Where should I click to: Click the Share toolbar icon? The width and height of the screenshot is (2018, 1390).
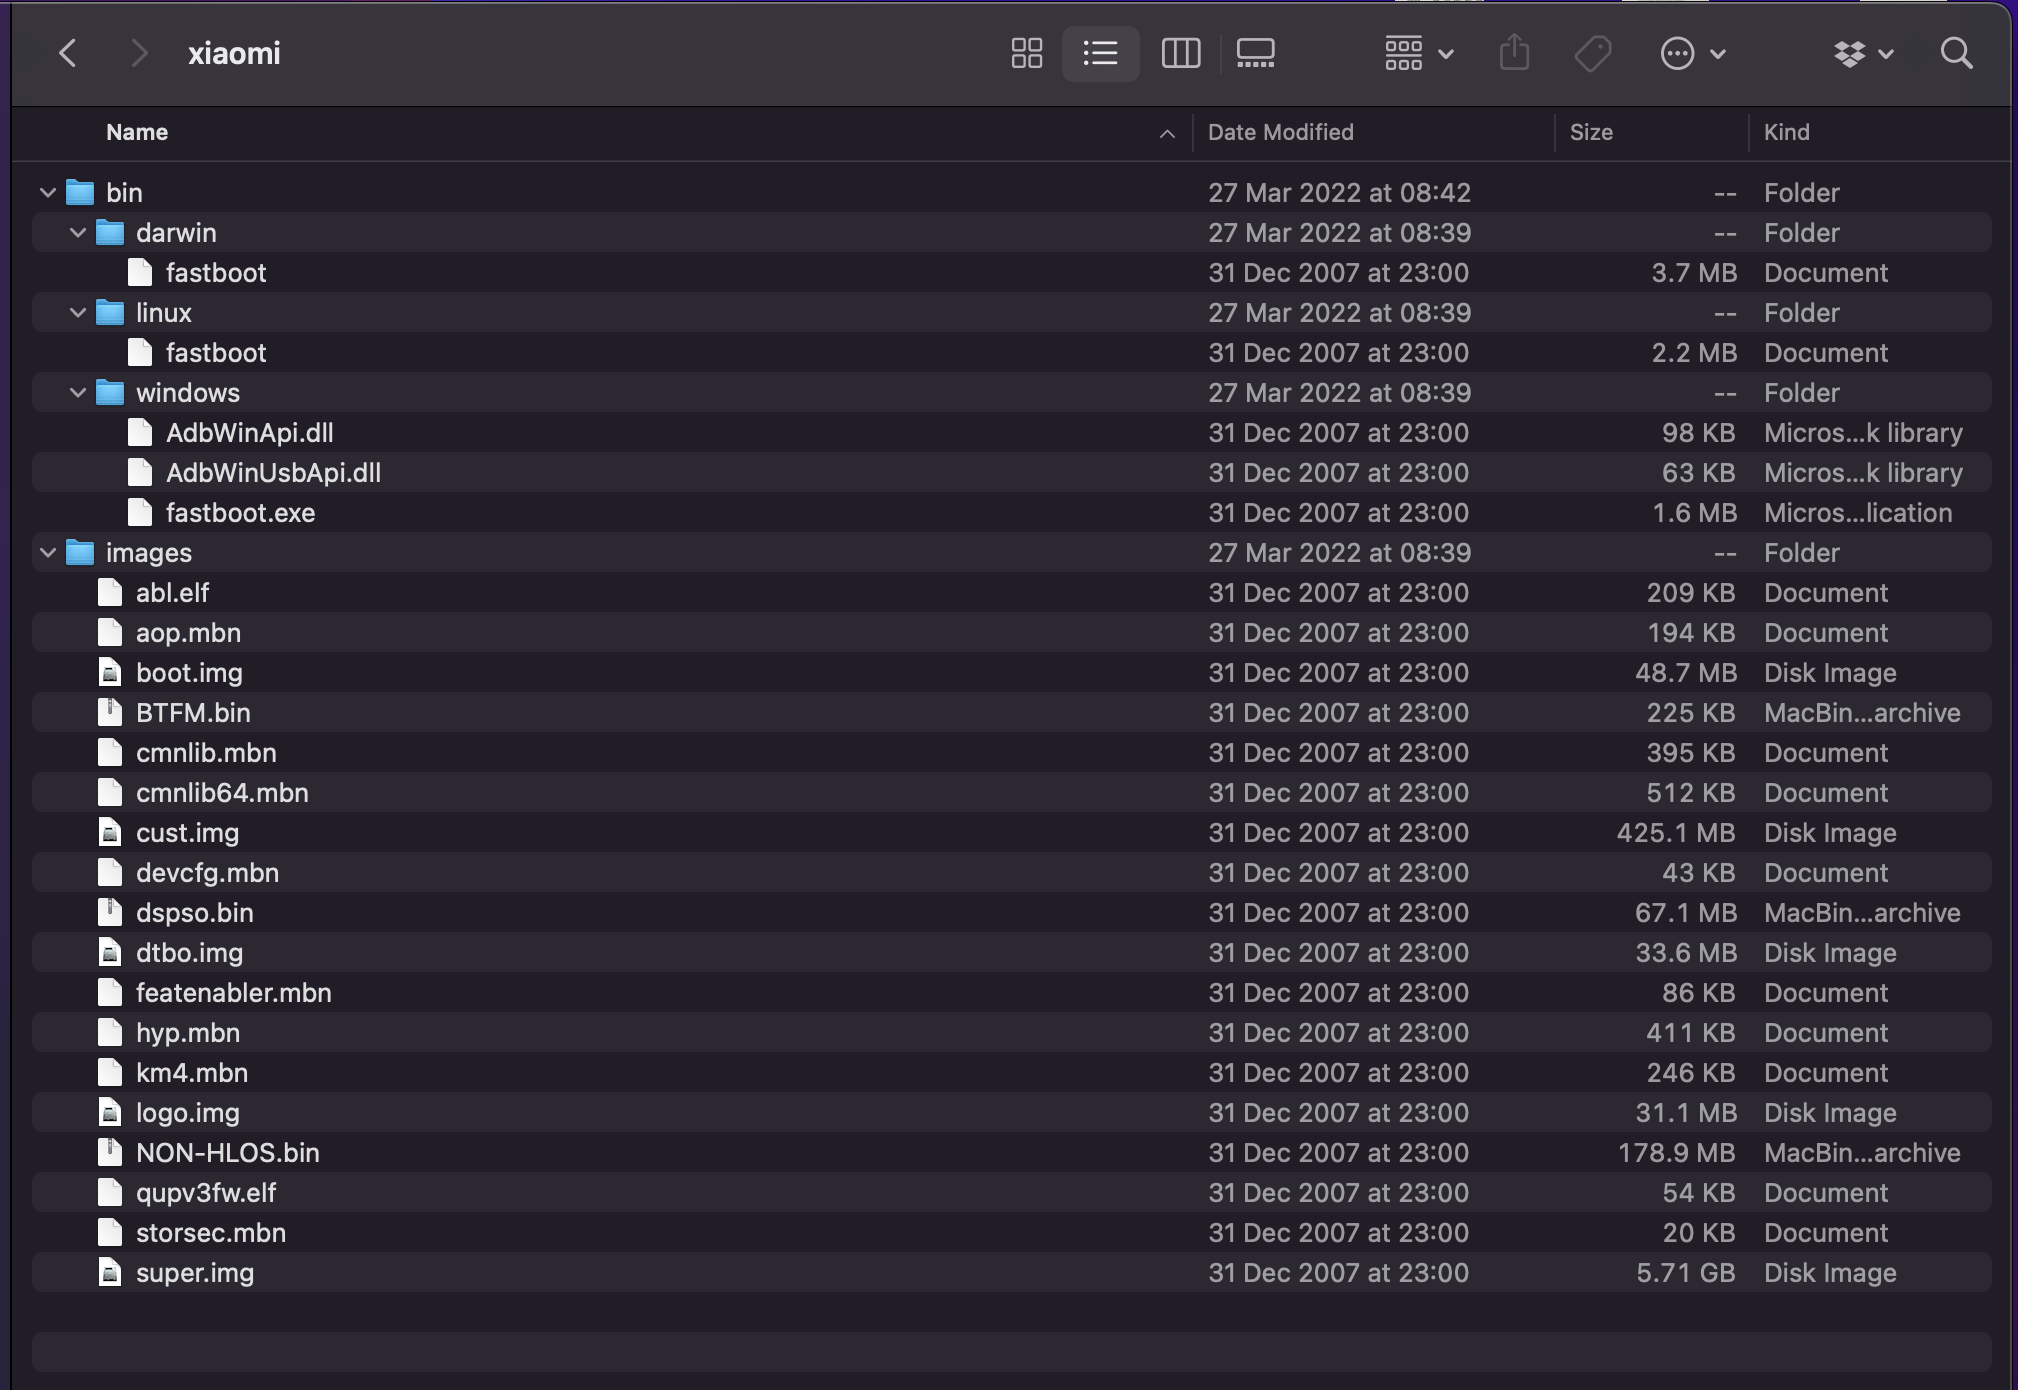coord(1515,53)
